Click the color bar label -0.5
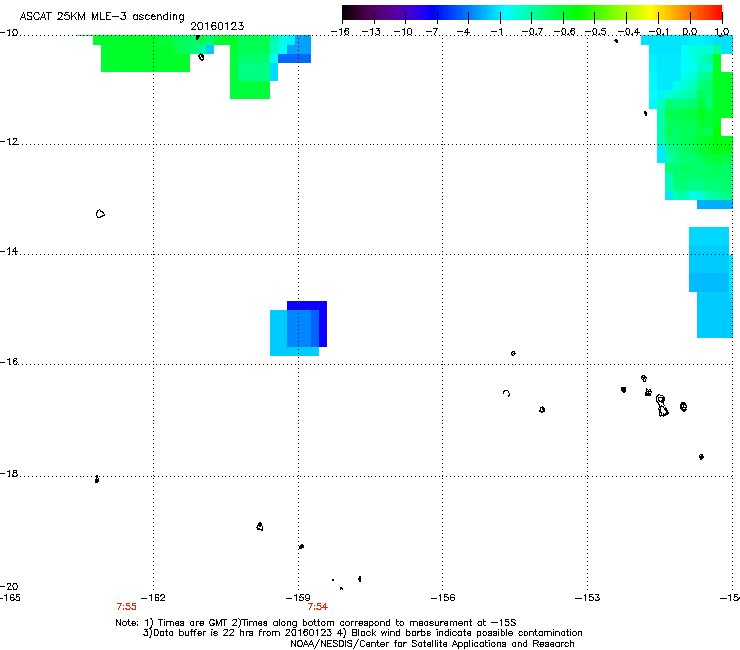The height and width of the screenshot is (650, 740). pyautogui.click(x=595, y=32)
